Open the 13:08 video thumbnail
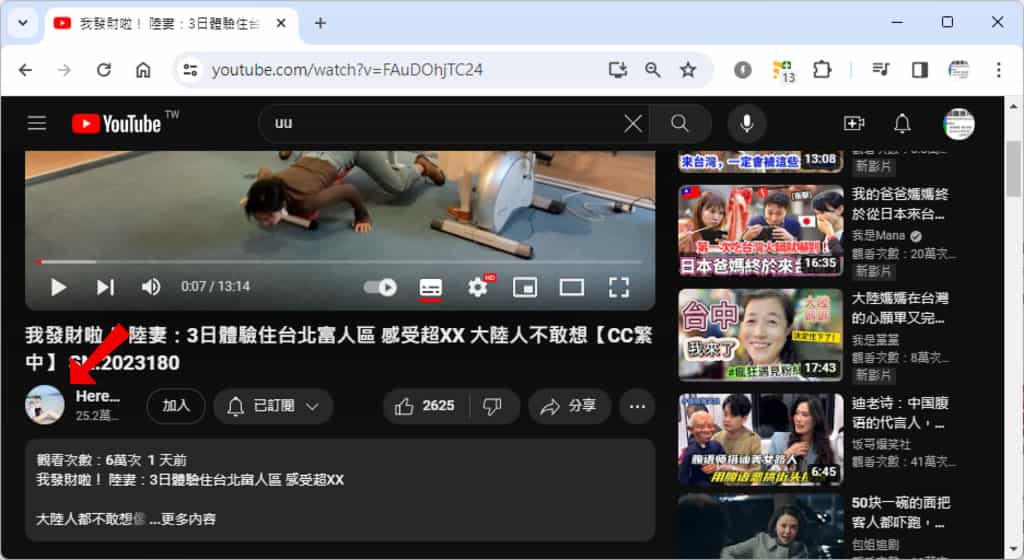The height and width of the screenshot is (560, 1024). pos(760,161)
